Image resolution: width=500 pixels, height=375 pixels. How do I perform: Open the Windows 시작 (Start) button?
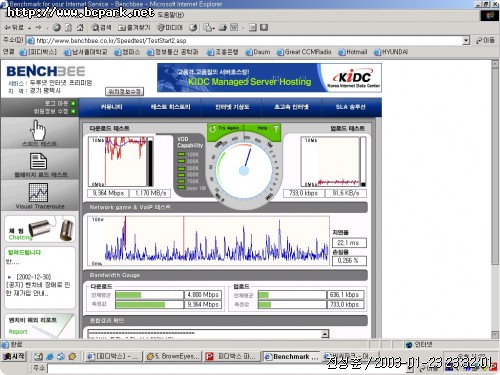coord(13,357)
